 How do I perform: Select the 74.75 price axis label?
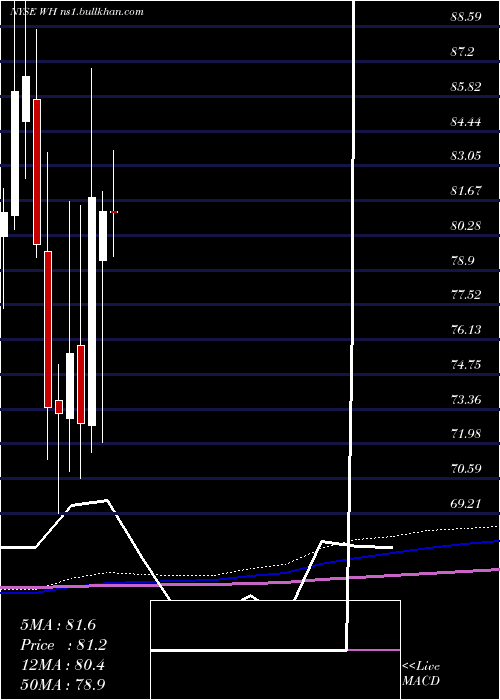pos(466,364)
